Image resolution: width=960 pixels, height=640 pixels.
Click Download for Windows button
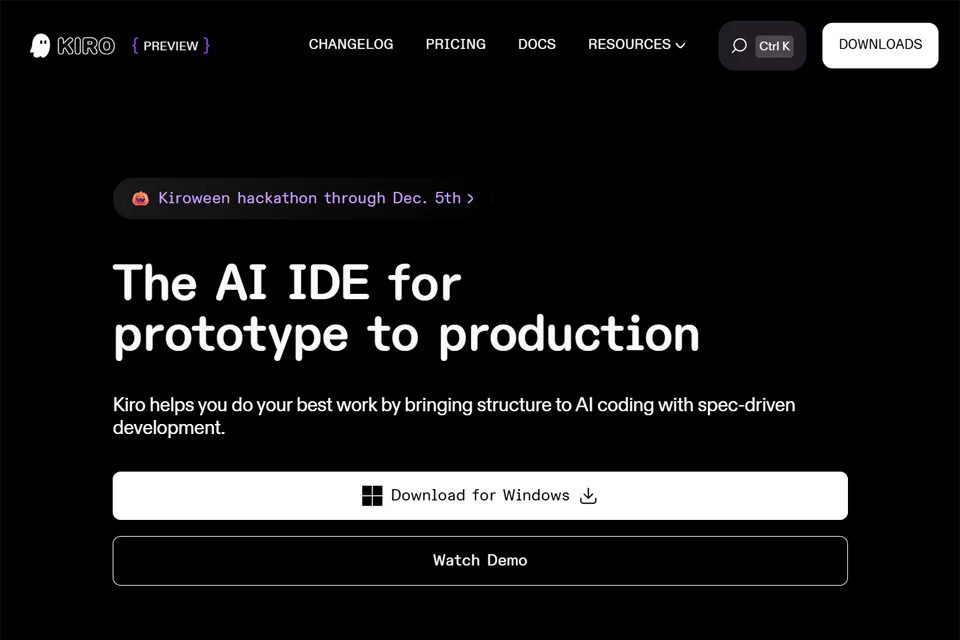click(480, 495)
